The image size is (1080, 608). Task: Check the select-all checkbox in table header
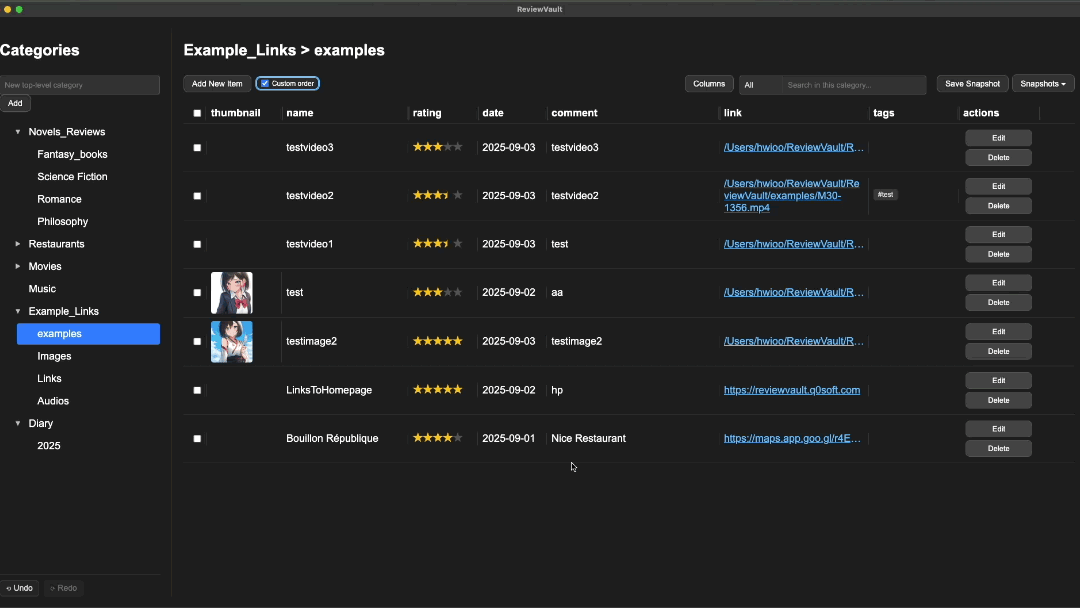[197, 114]
